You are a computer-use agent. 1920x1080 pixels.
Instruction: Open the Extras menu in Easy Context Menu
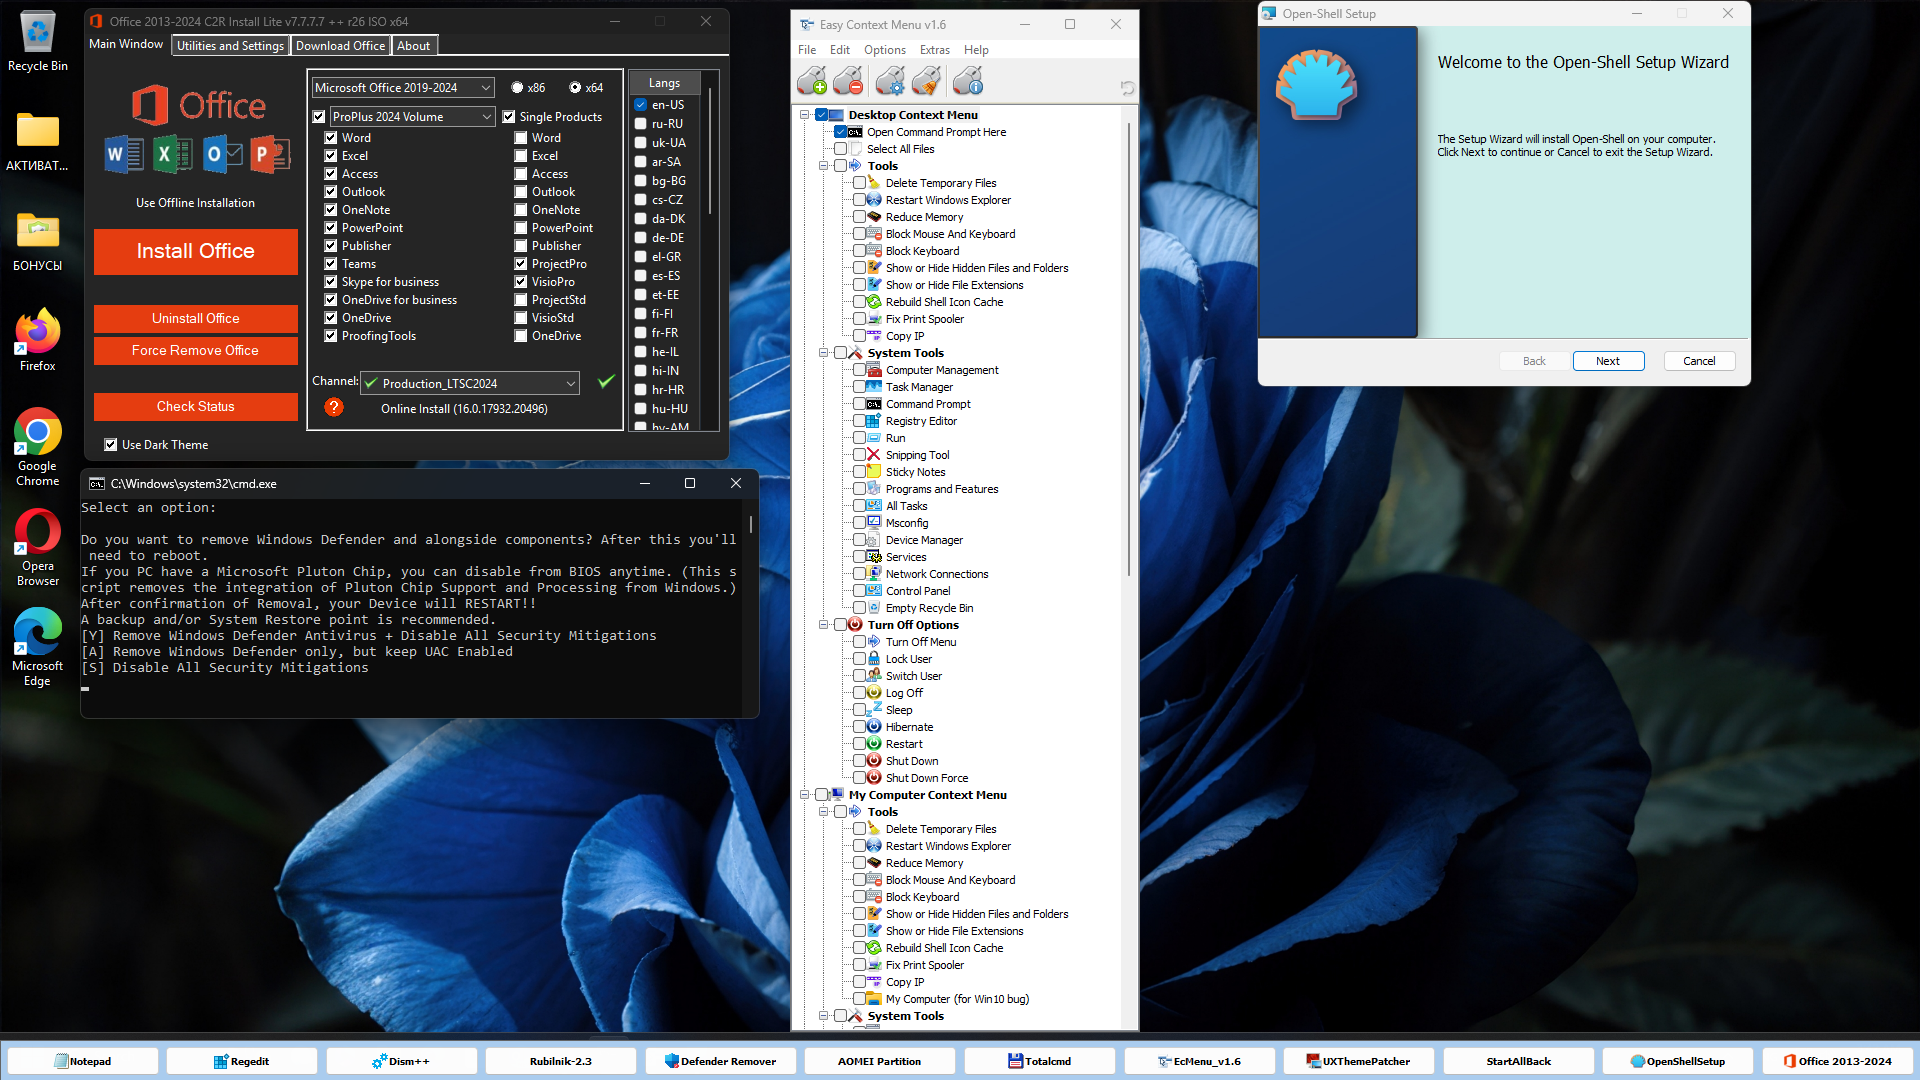click(x=934, y=50)
